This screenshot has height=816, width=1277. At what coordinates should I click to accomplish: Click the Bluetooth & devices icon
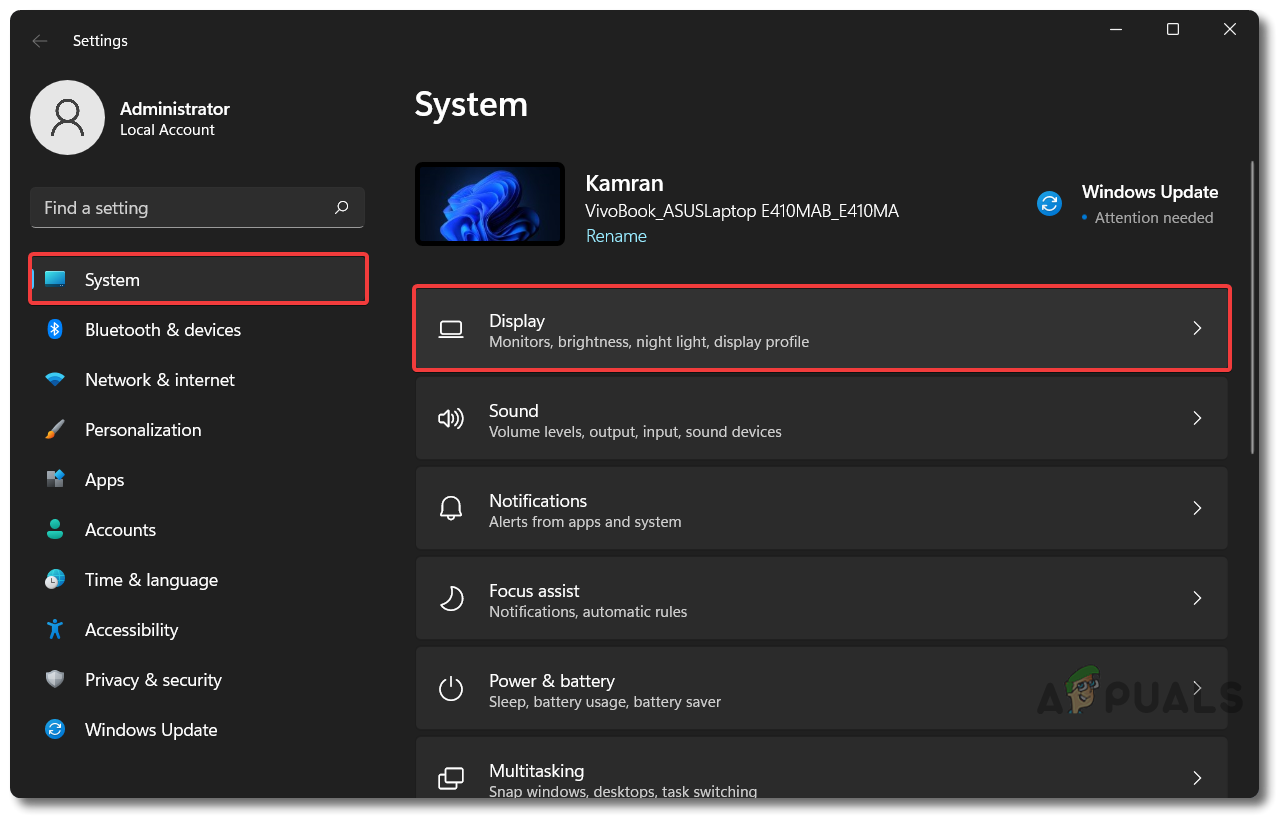55,330
